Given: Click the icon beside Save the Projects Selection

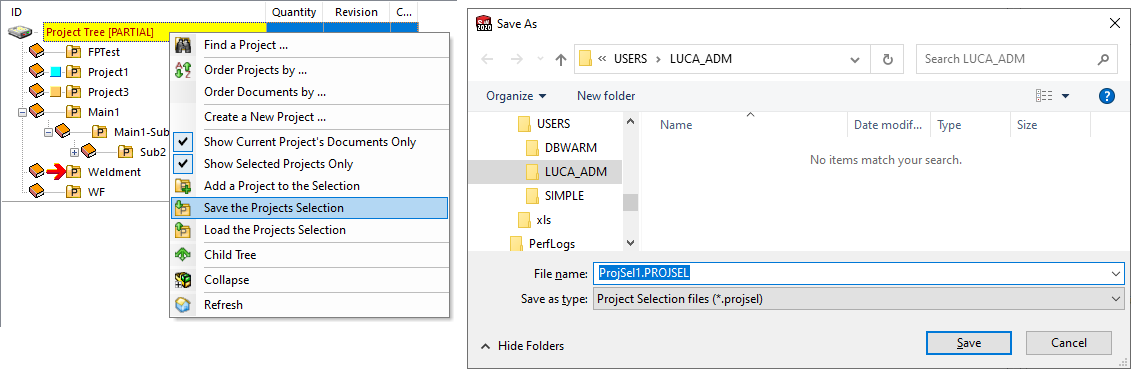Looking at the screenshot, I should pos(183,208).
